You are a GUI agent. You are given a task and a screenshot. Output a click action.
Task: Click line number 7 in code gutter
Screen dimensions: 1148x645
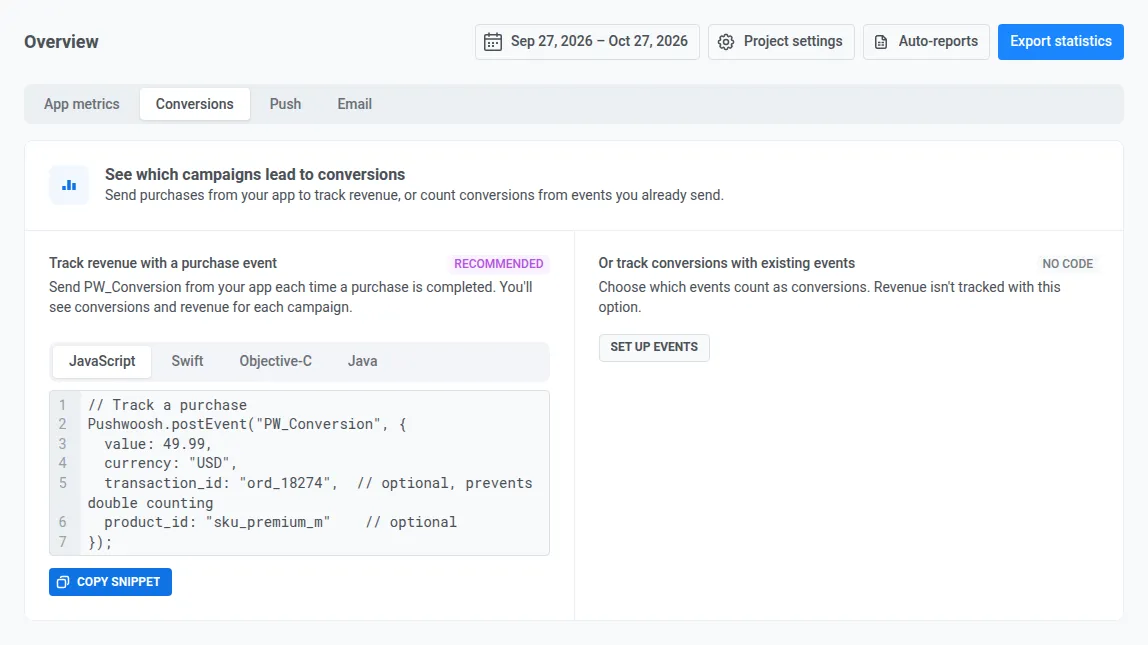click(x=62, y=543)
